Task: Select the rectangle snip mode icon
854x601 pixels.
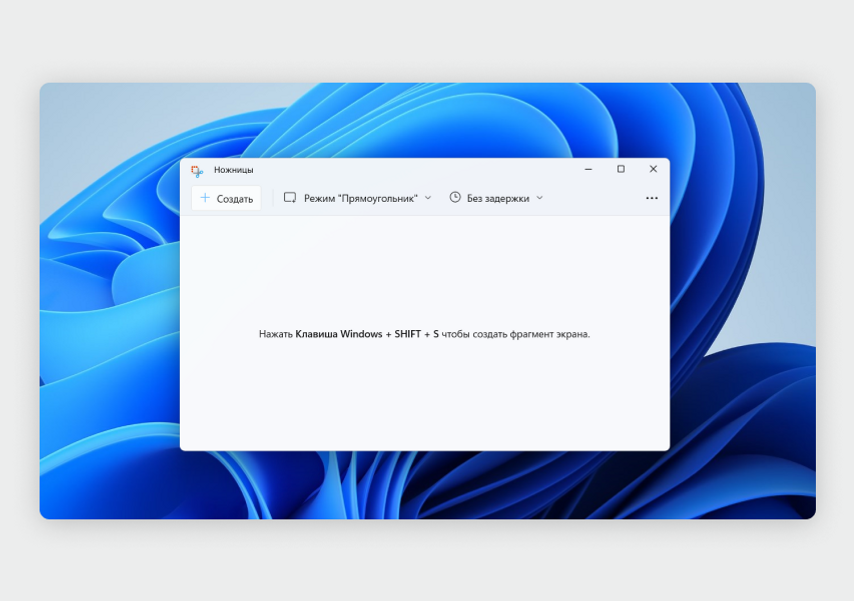Action: point(289,197)
